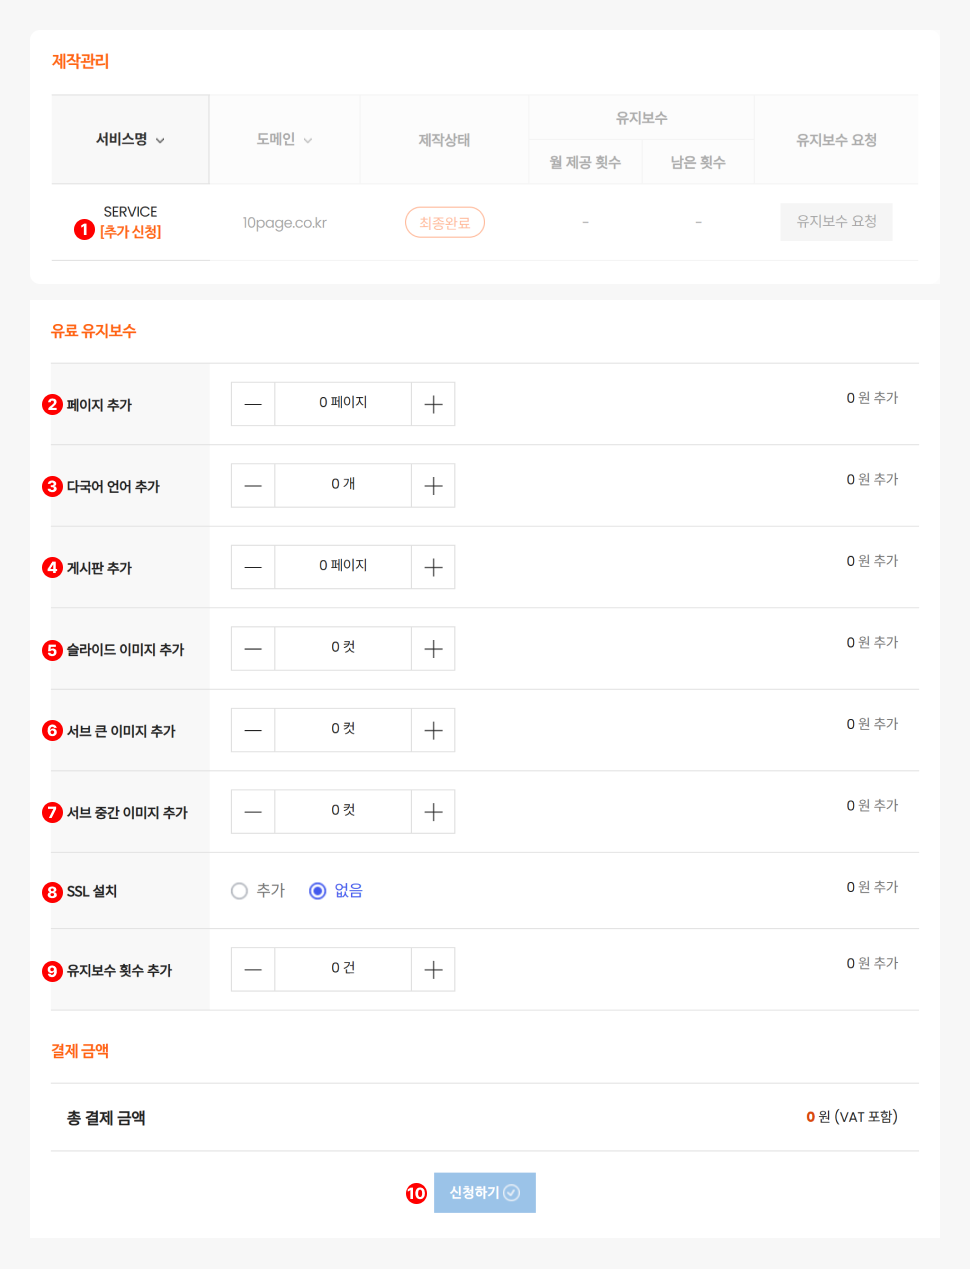Add one 서브 중간 이미지 with plus
Viewport: 970px width, 1269px height.
click(x=433, y=812)
